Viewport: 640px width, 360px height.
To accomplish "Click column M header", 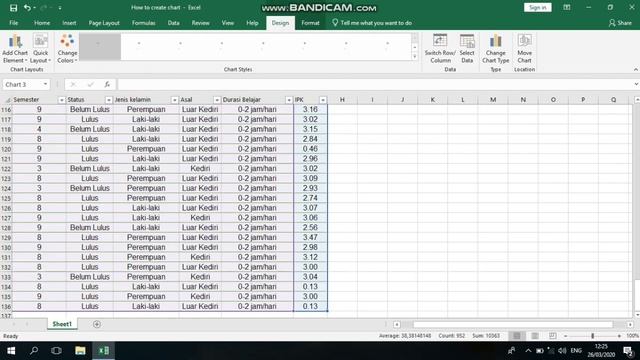I will [493, 100].
